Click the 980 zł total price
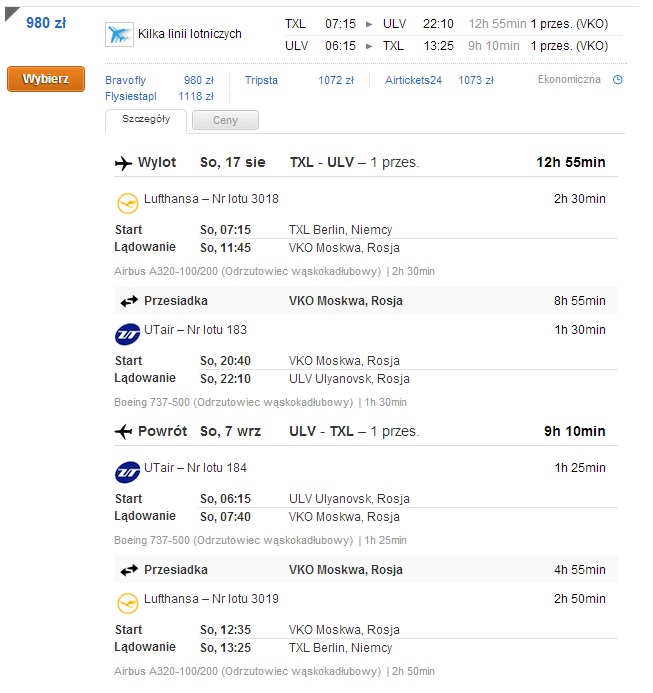The width and height of the screenshot is (653, 693). [x=46, y=23]
